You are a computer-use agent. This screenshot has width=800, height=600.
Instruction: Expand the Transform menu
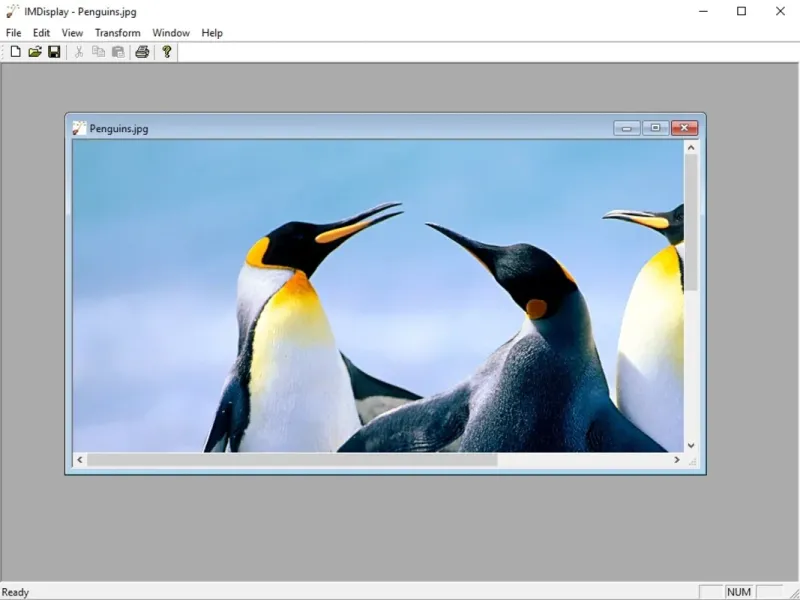click(117, 33)
